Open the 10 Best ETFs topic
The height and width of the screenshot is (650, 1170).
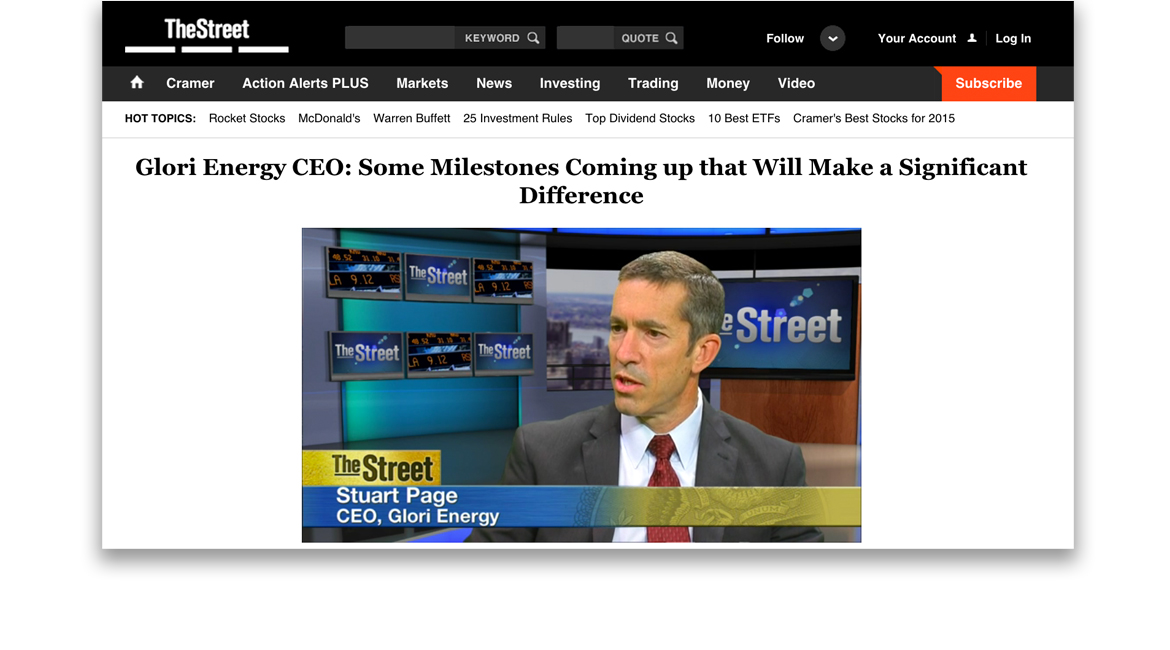coord(744,119)
